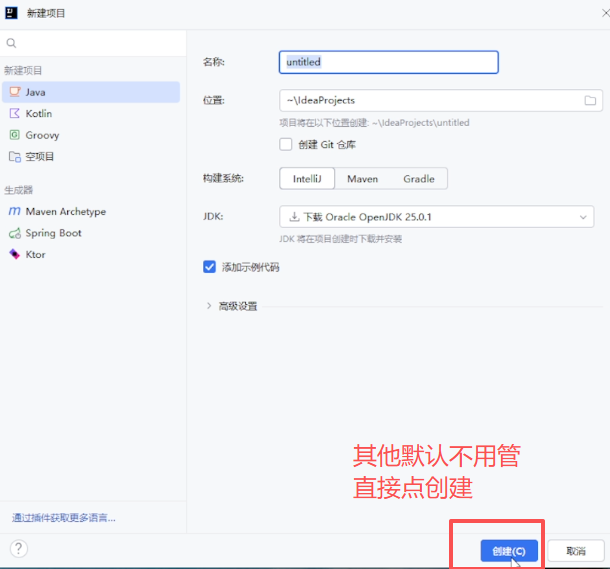610x569 pixels.
Task: Select the Kotlin icon in sidebar
Action: 15,114
